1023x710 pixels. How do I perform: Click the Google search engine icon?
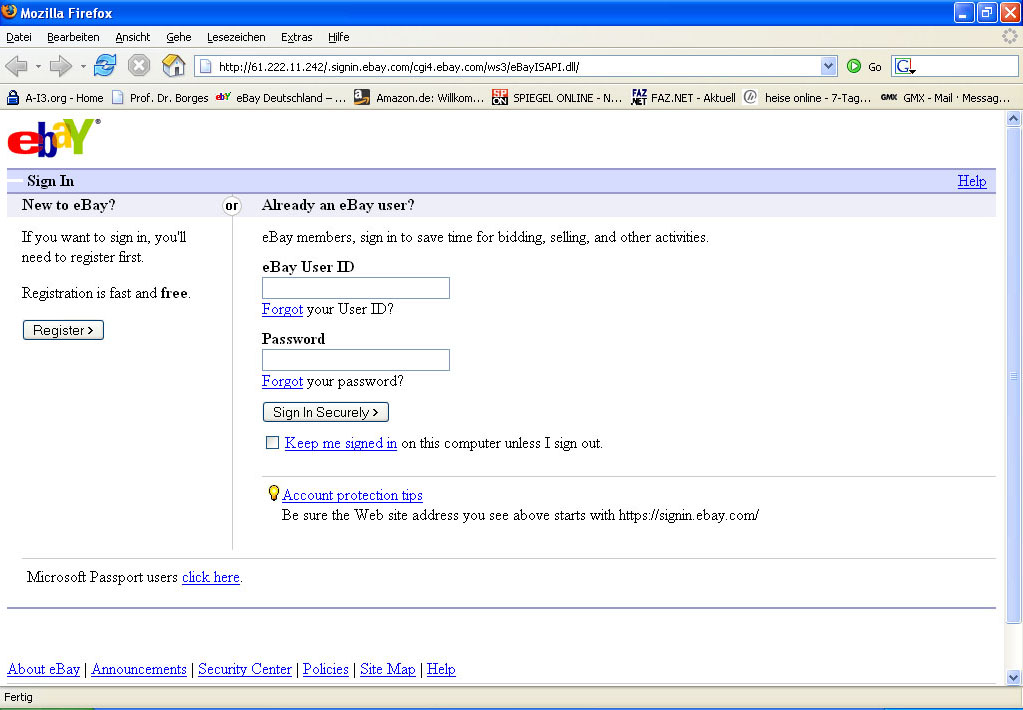tap(904, 66)
